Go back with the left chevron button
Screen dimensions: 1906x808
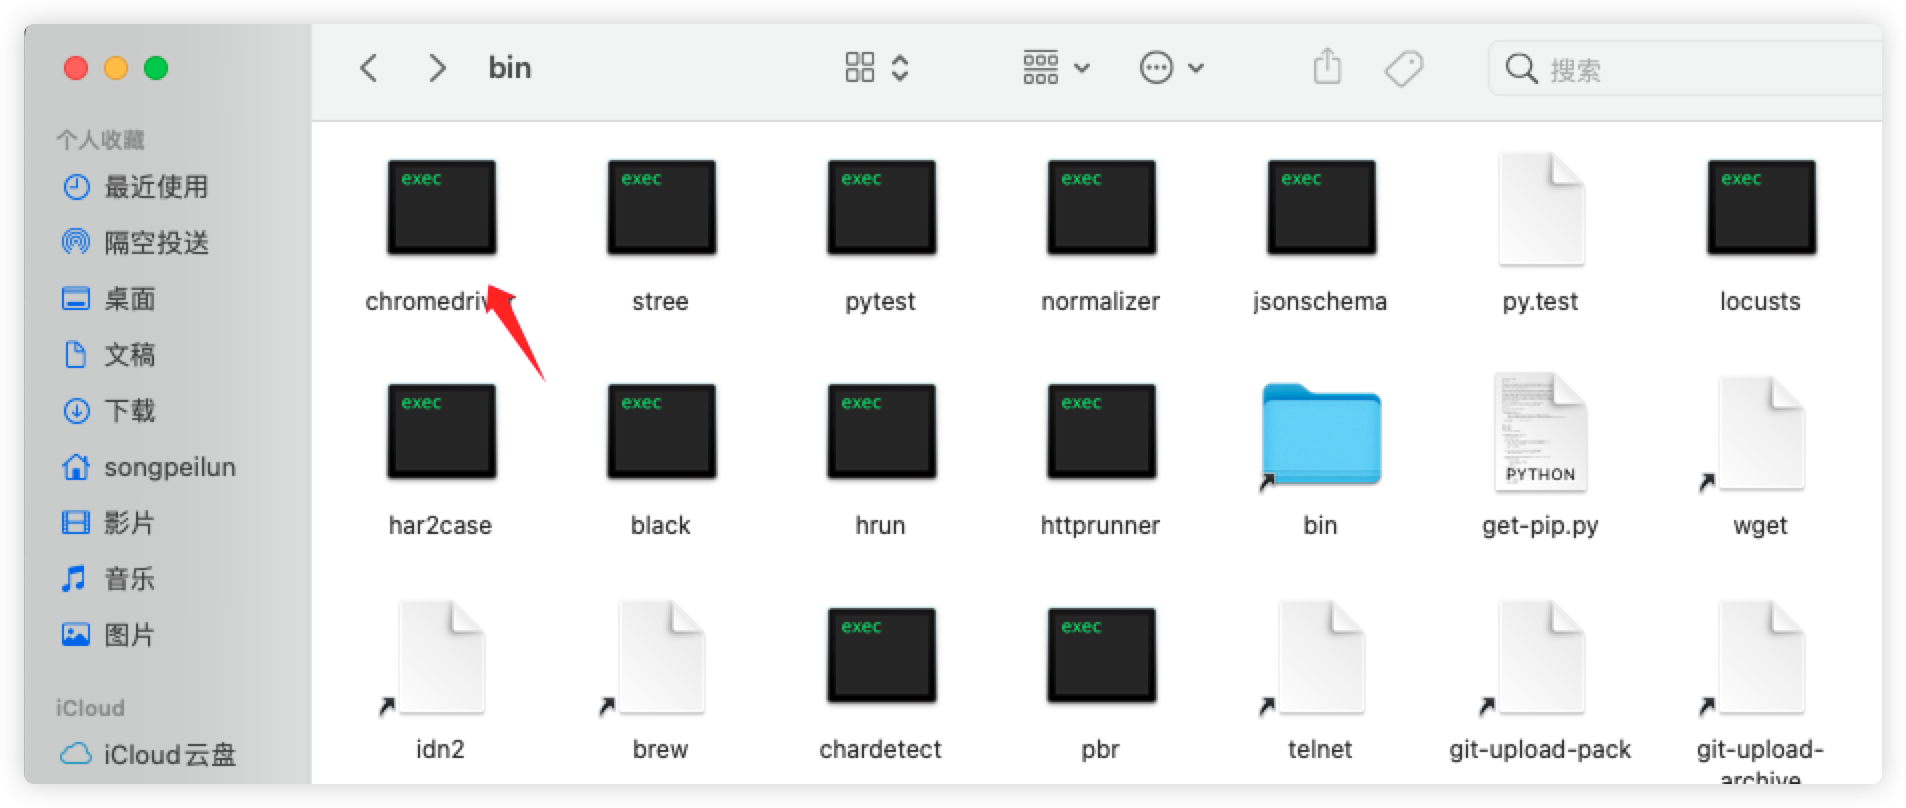368,68
